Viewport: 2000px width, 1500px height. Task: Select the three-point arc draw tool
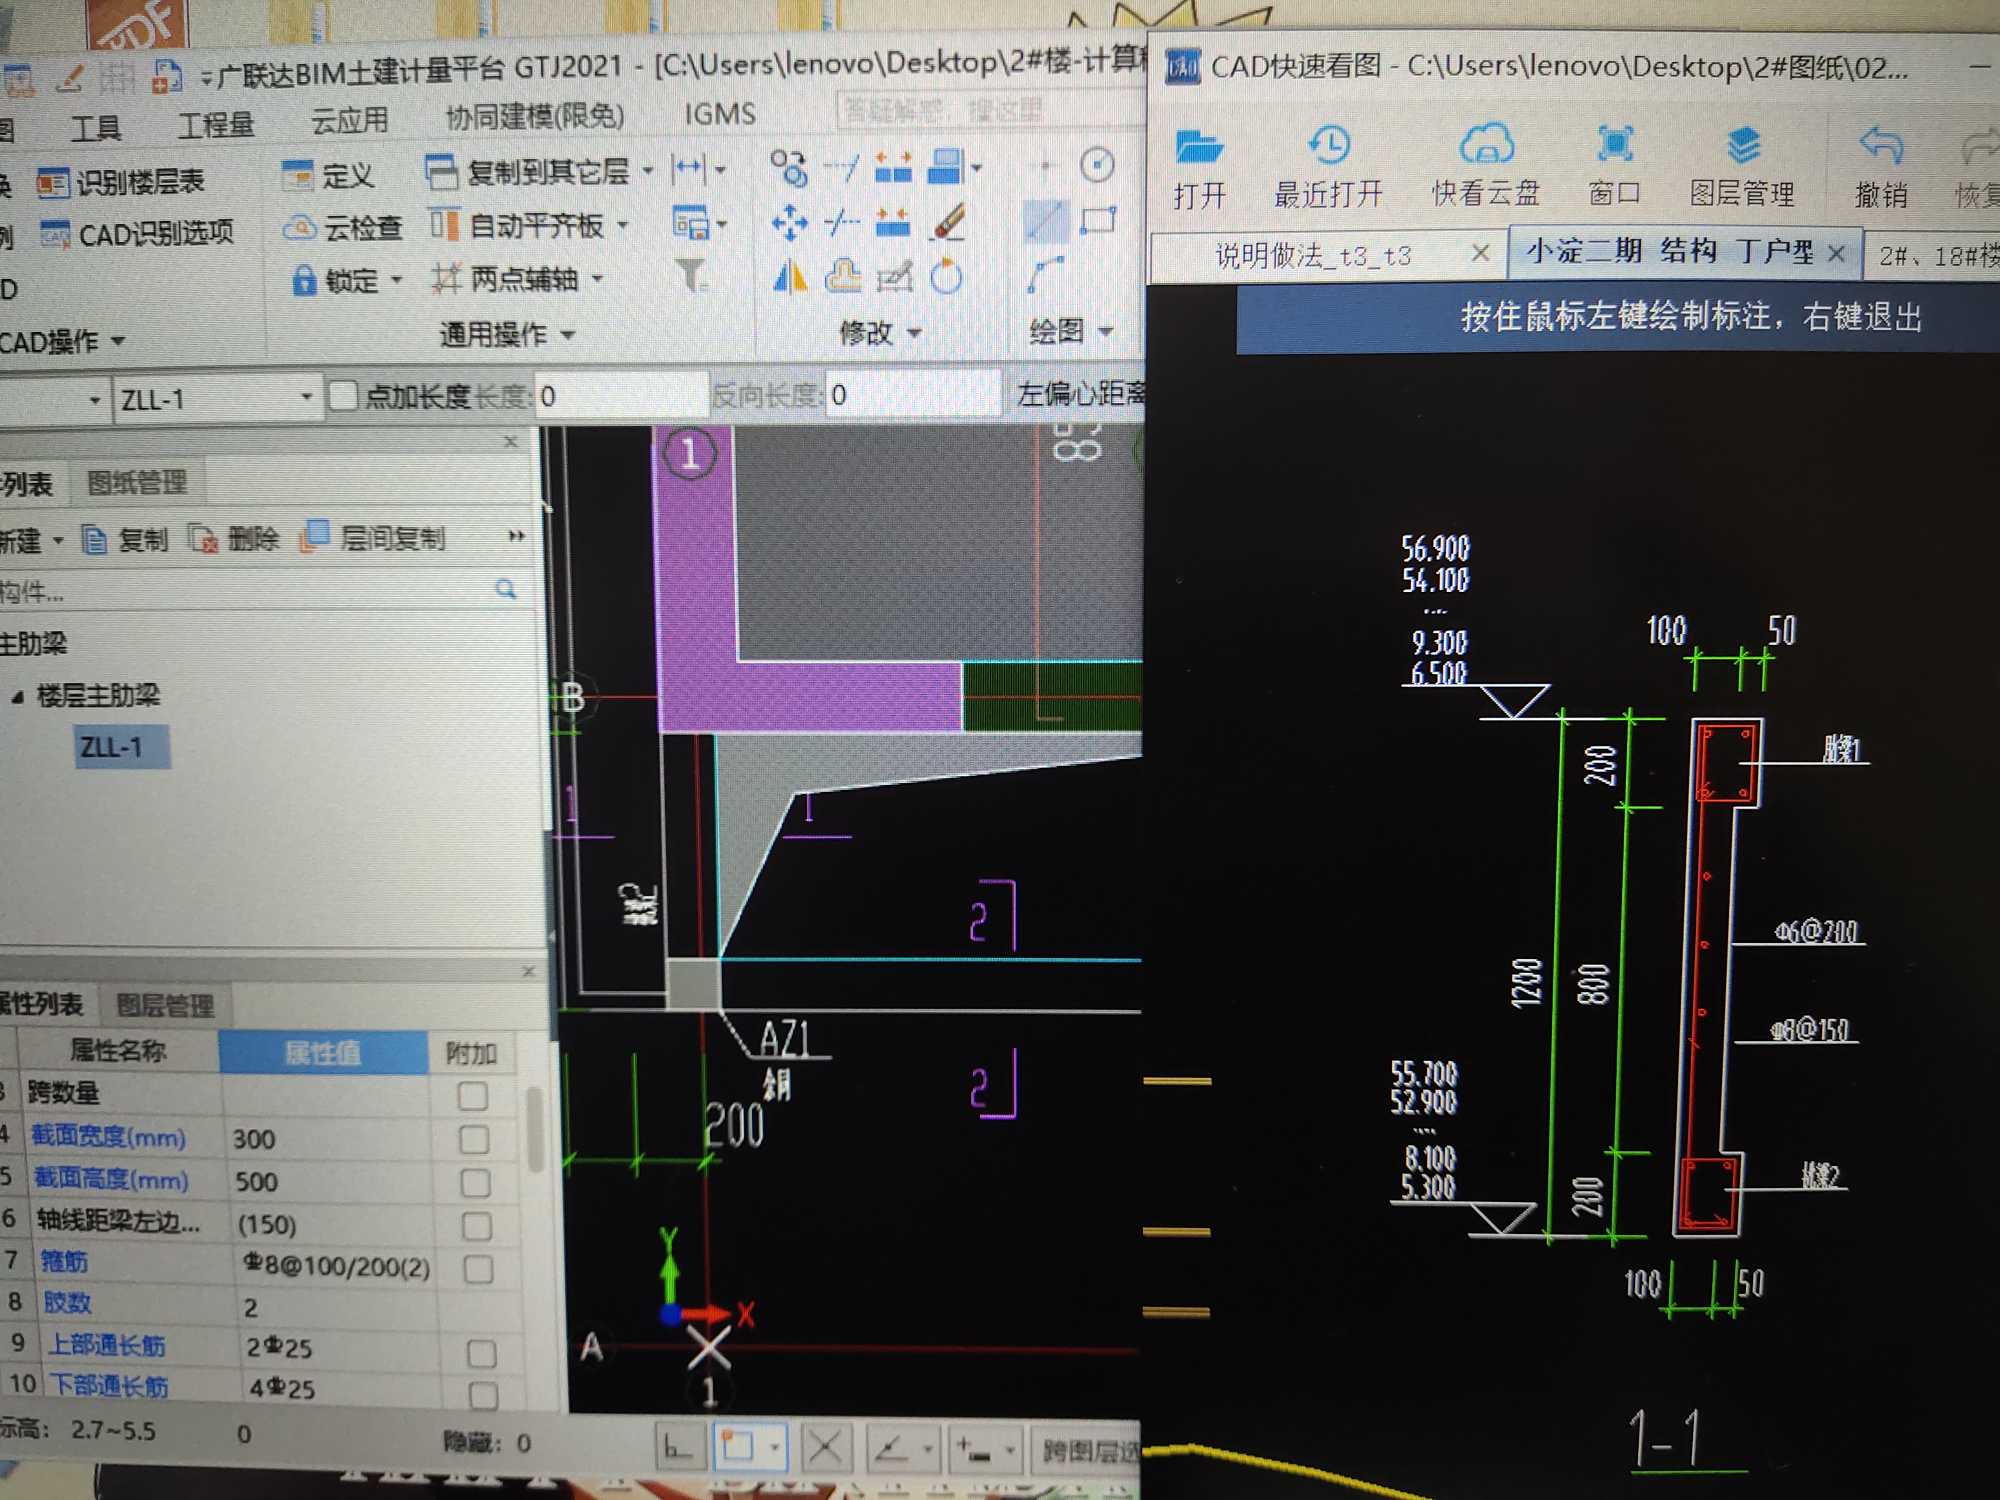click(1044, 274)
